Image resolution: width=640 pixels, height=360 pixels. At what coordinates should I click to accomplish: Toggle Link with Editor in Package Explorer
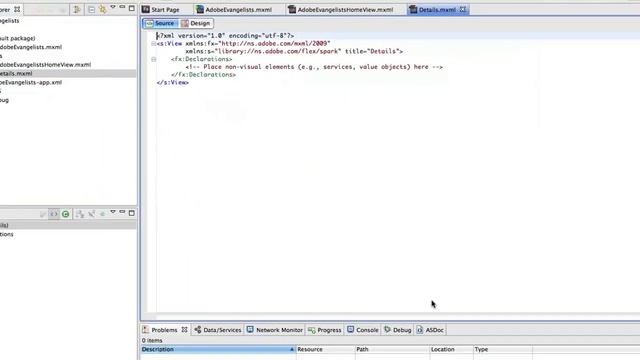(x=102, y=9)
